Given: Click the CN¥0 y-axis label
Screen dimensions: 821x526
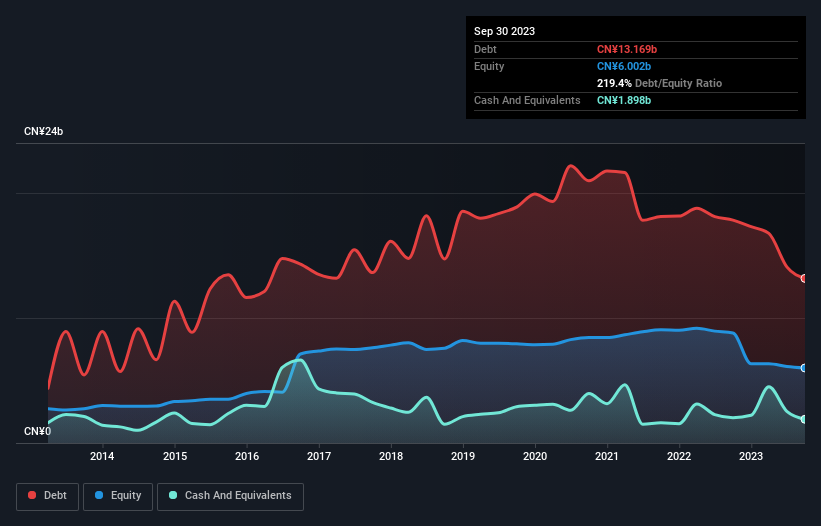Looking at the screenshot, I should click(38, 431).
